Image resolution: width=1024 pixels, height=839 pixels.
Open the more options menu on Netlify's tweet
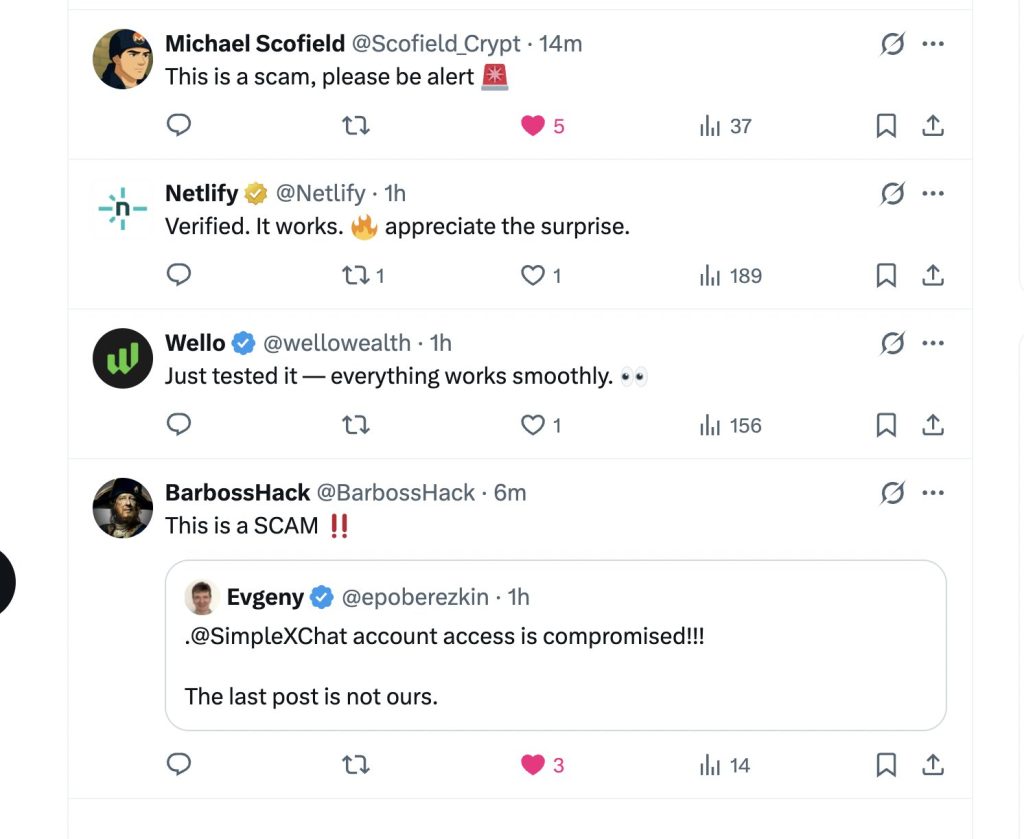(932, 193)
